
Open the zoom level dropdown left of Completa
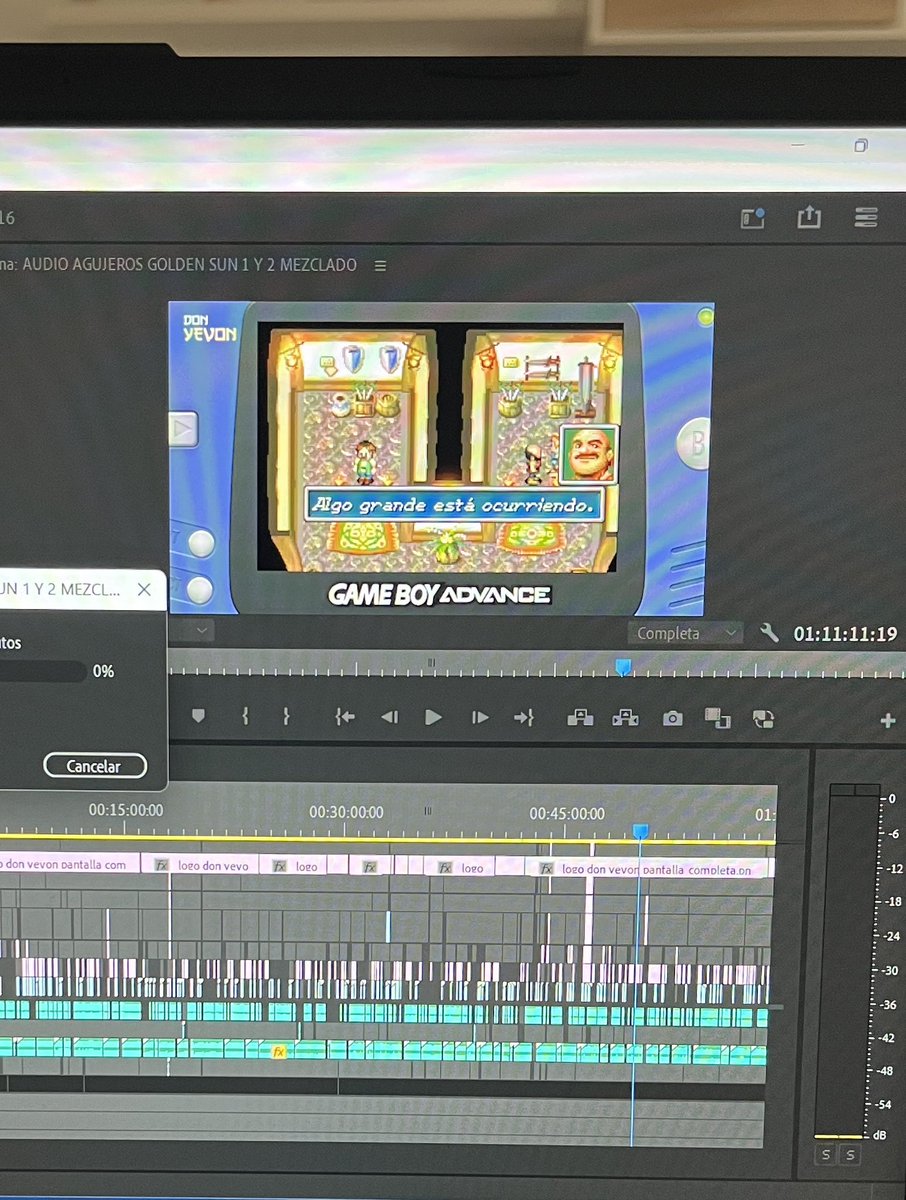pyautogui.click(x=191, y=630)
